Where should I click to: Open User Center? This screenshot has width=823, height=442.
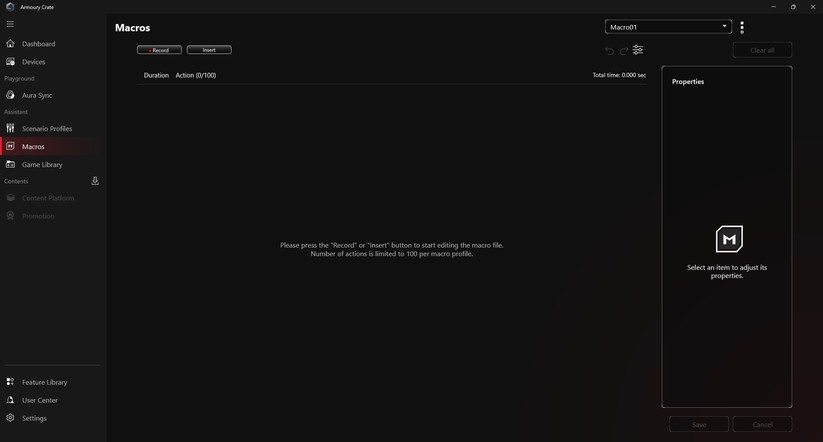(x=40, y=401)
